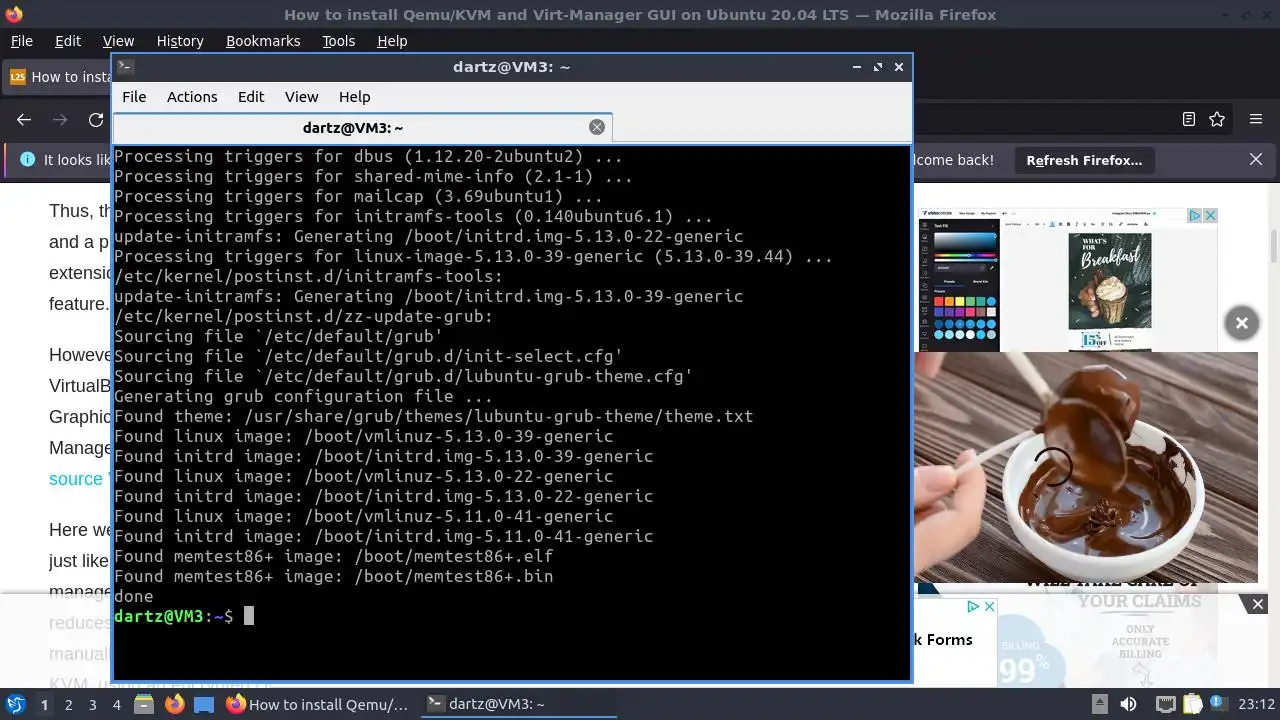Click the chocolate bowl video
This screenshot has width=1280, height=720.
1086,467
